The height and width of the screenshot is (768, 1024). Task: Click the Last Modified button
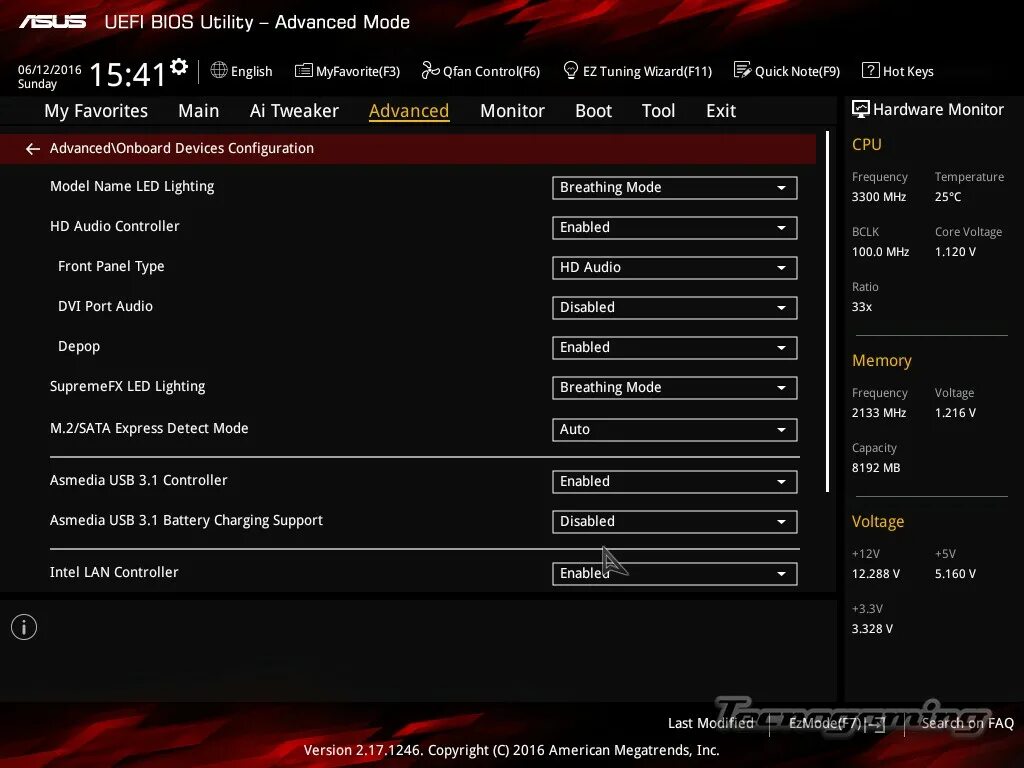(710, 723)
